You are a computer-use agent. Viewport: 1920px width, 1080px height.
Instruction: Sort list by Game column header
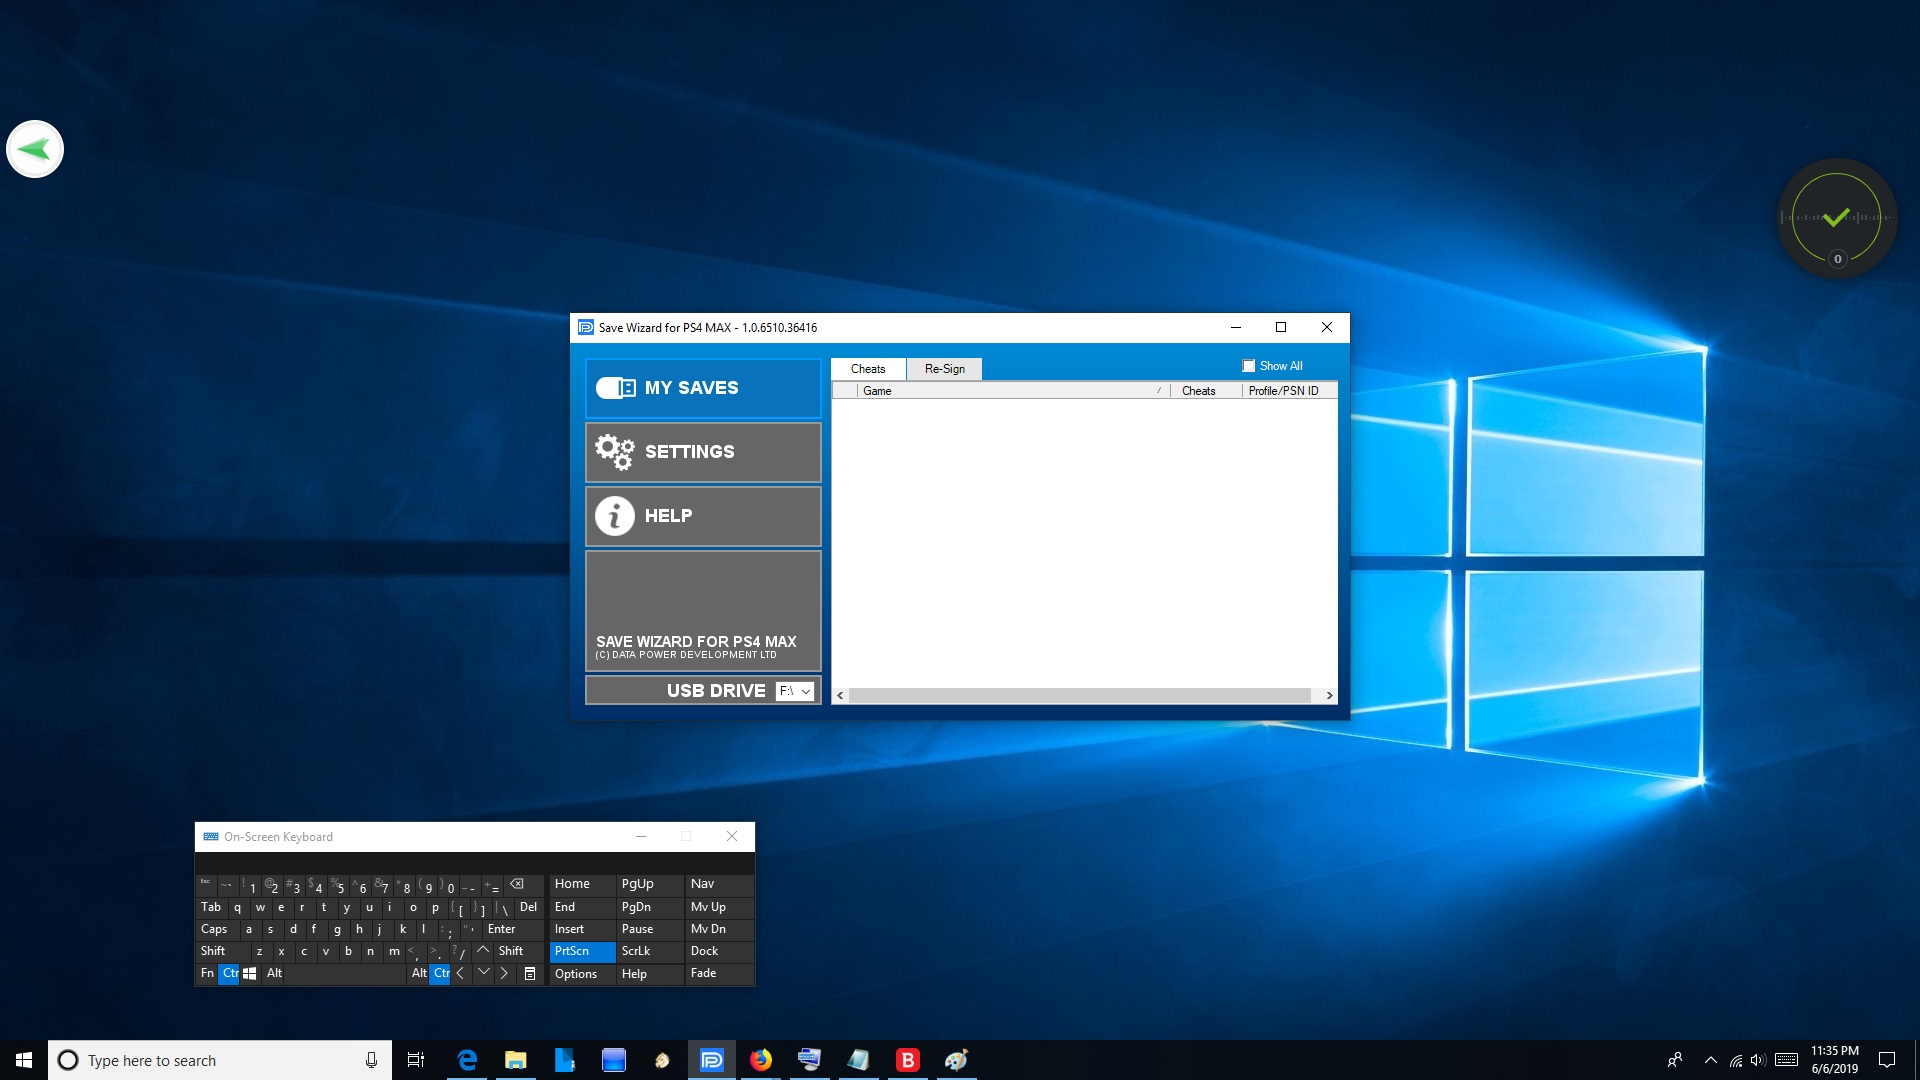pyautogui.click(x=1012, y=391)
